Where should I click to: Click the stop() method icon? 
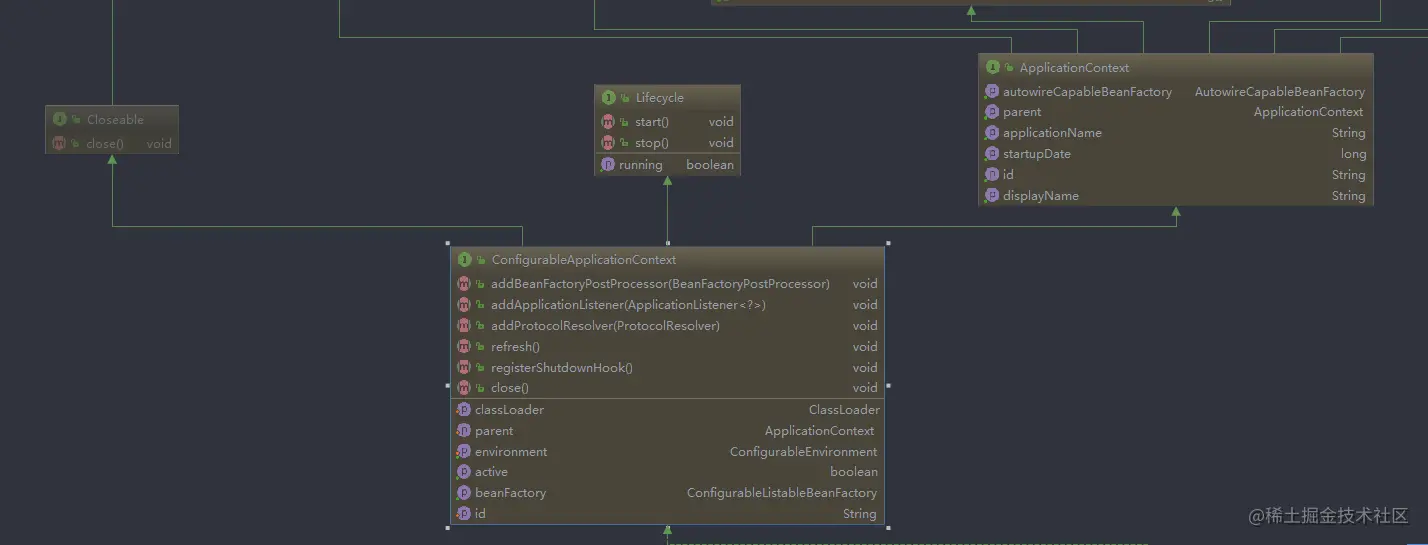click(x=608, y=143)
